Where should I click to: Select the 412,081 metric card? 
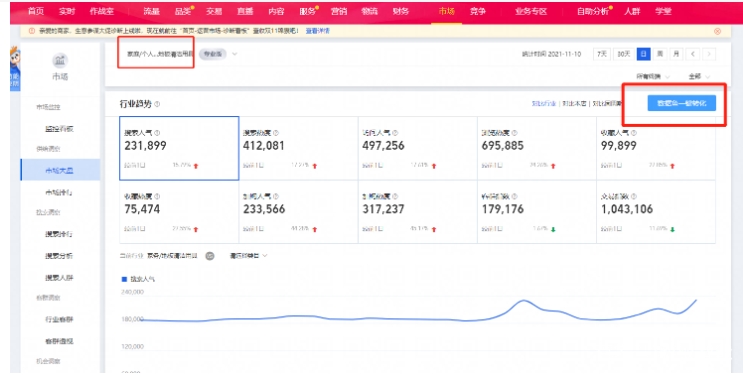[x=299, y=148]
